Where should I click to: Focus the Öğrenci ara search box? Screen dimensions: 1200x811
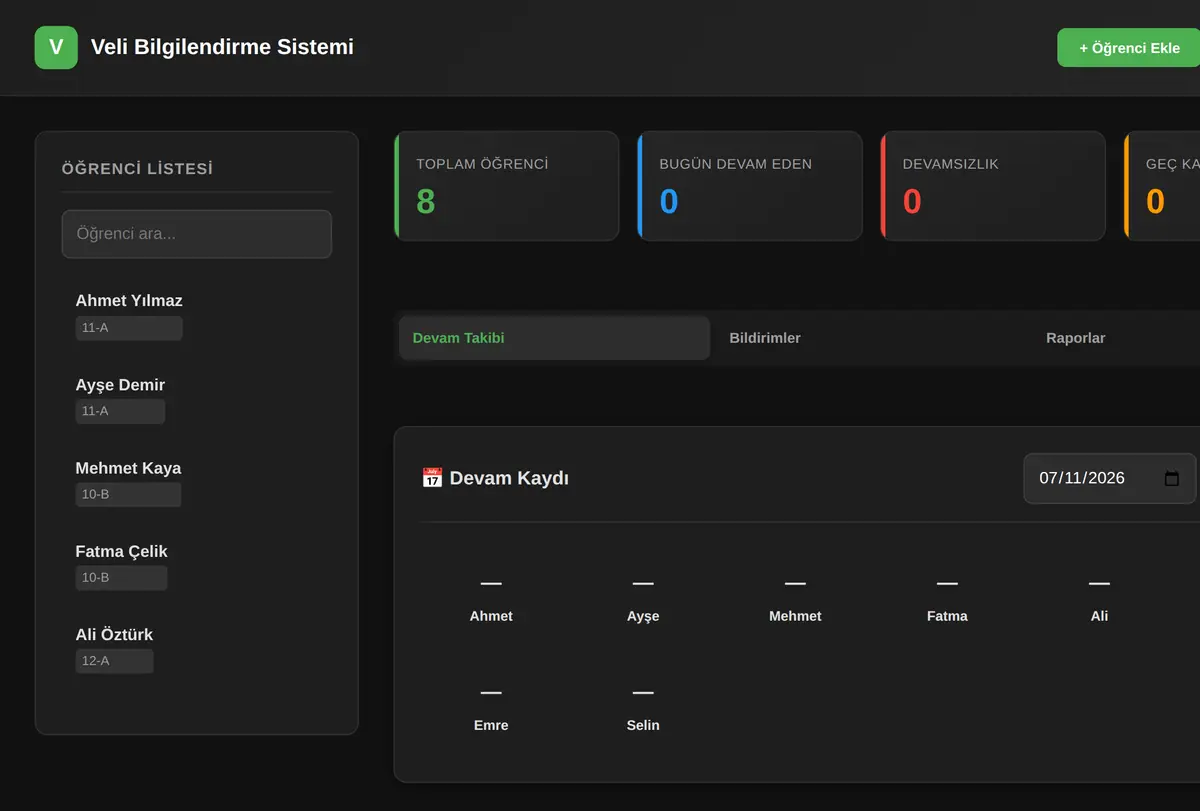(197, 234)
